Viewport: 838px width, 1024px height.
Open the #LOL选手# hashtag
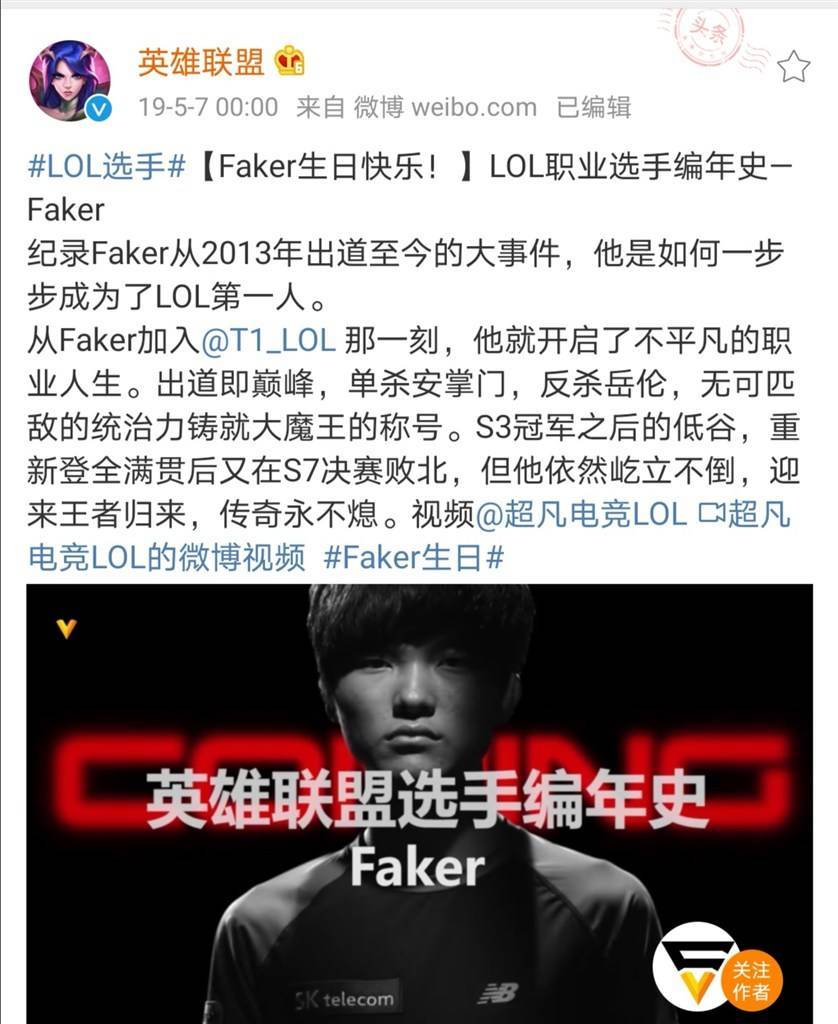tap(107, 167)
